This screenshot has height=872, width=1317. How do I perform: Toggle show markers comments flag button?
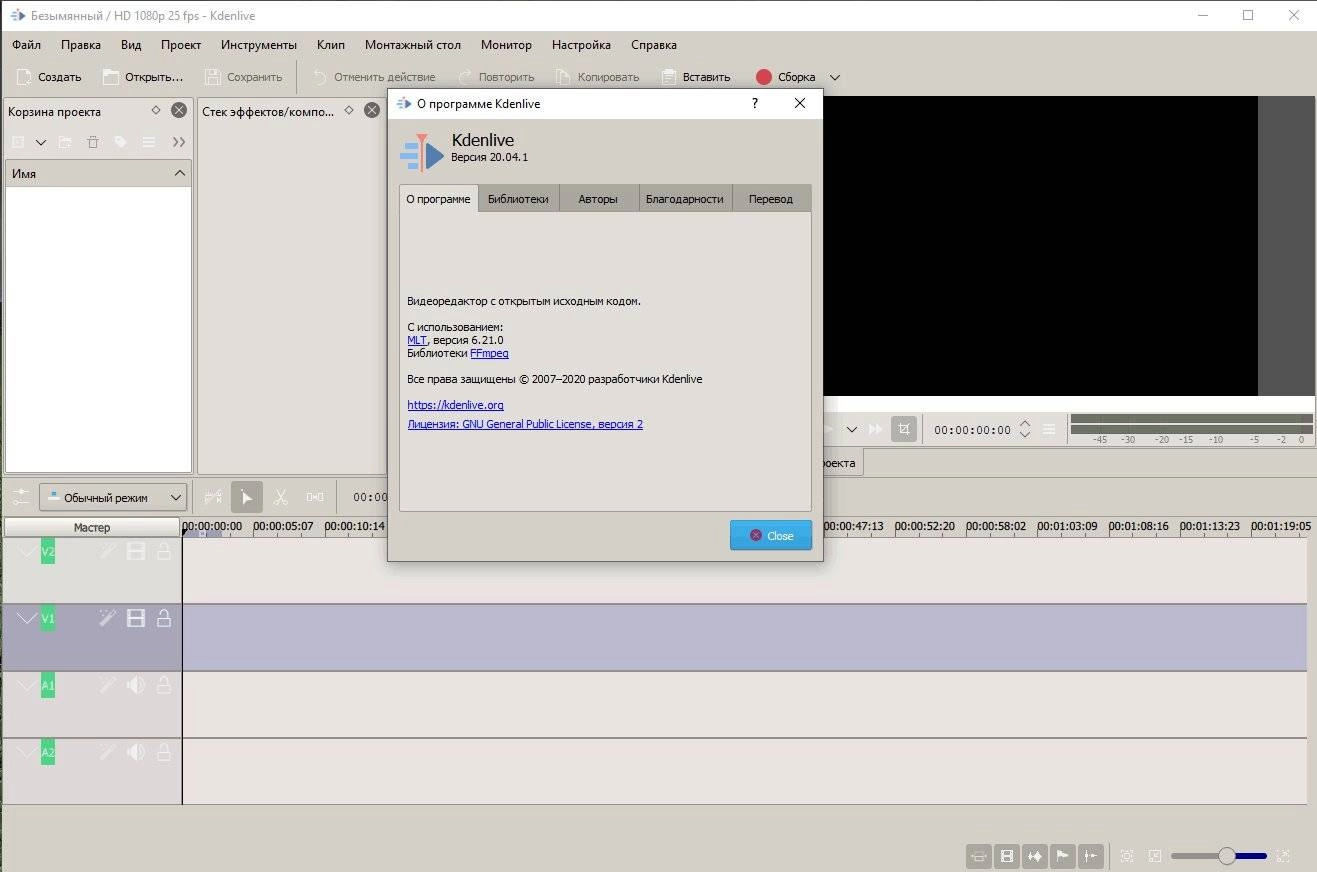click(1063, 856)
